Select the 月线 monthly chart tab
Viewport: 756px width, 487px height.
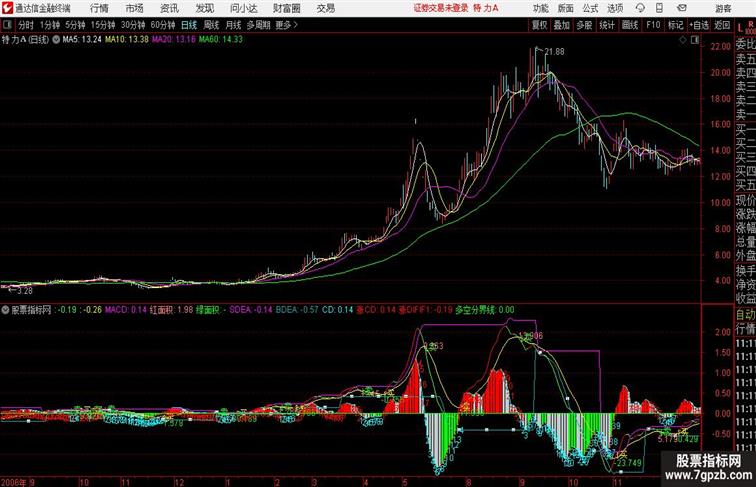click(x=233, y=25)
